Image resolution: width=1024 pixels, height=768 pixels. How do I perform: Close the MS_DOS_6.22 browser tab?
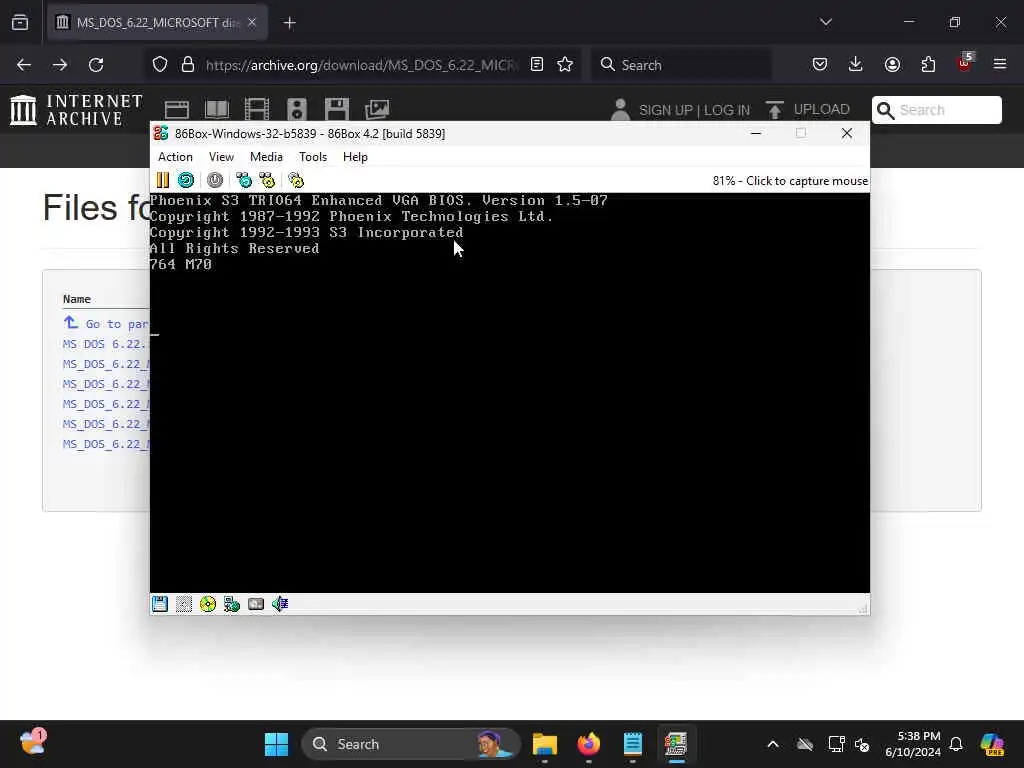coord(252,22)
